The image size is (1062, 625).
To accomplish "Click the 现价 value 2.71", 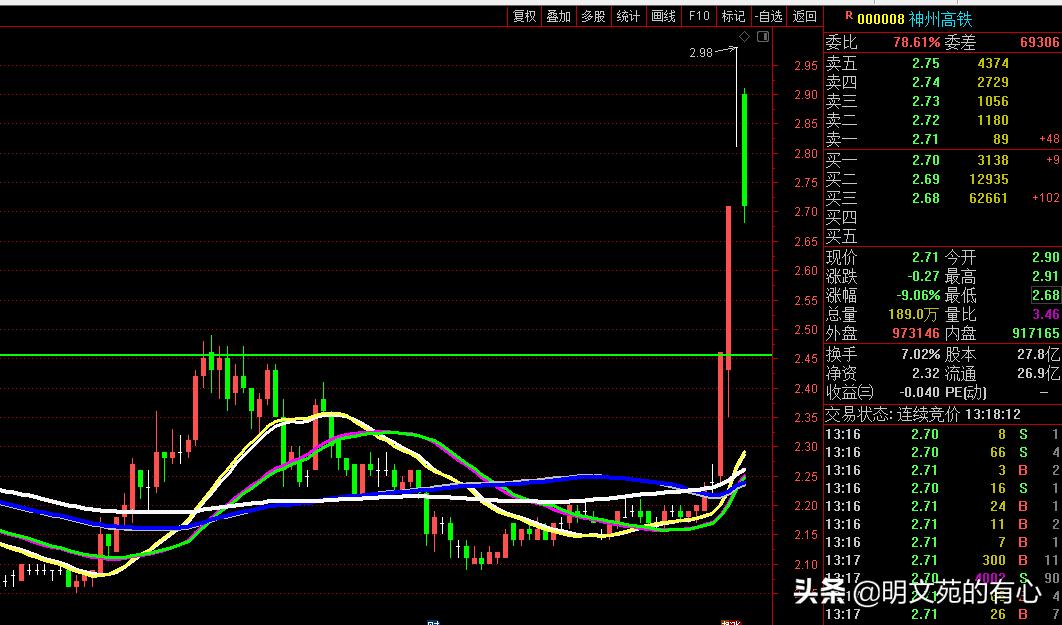I will (x=925, y=257).
